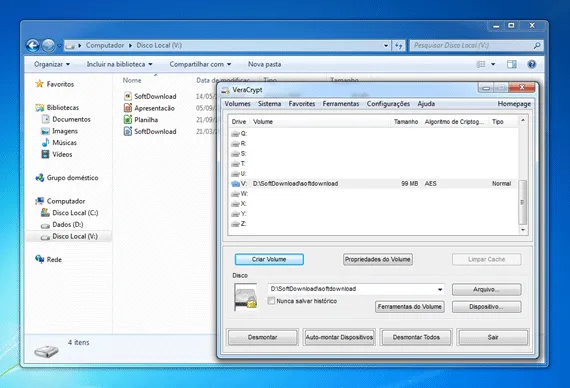Enable Nunca salvar histórico checkbox
This screenshot has width=570, height=388.
[271, 301]
